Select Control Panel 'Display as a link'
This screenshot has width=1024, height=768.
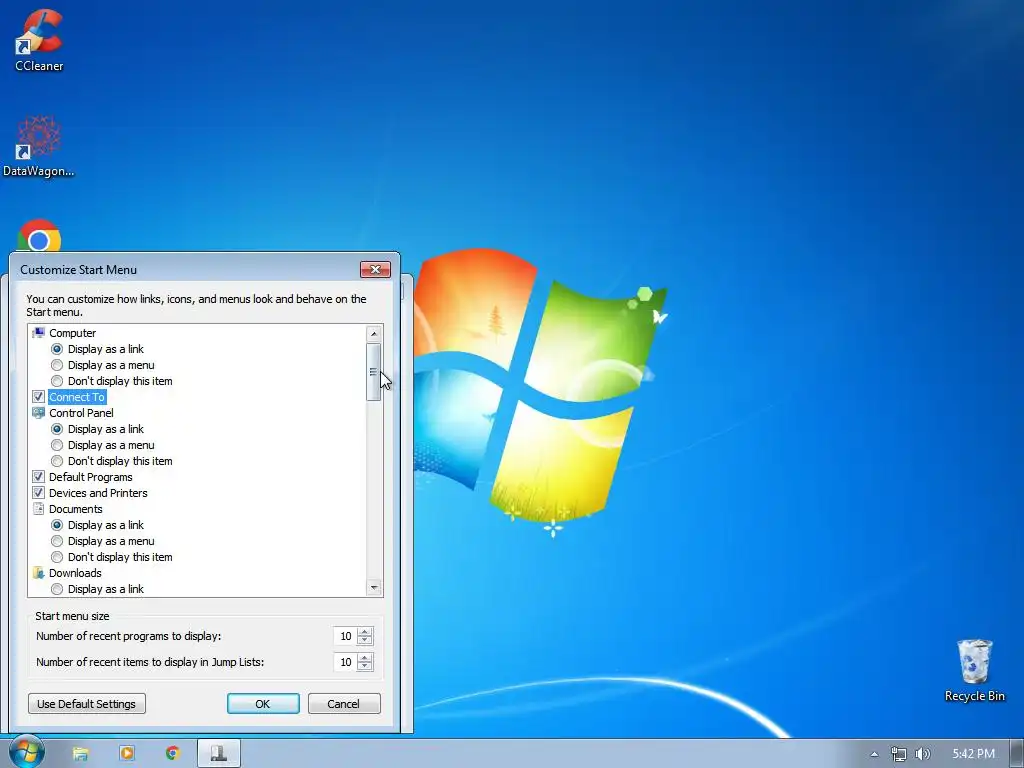(x=57, y=429)
